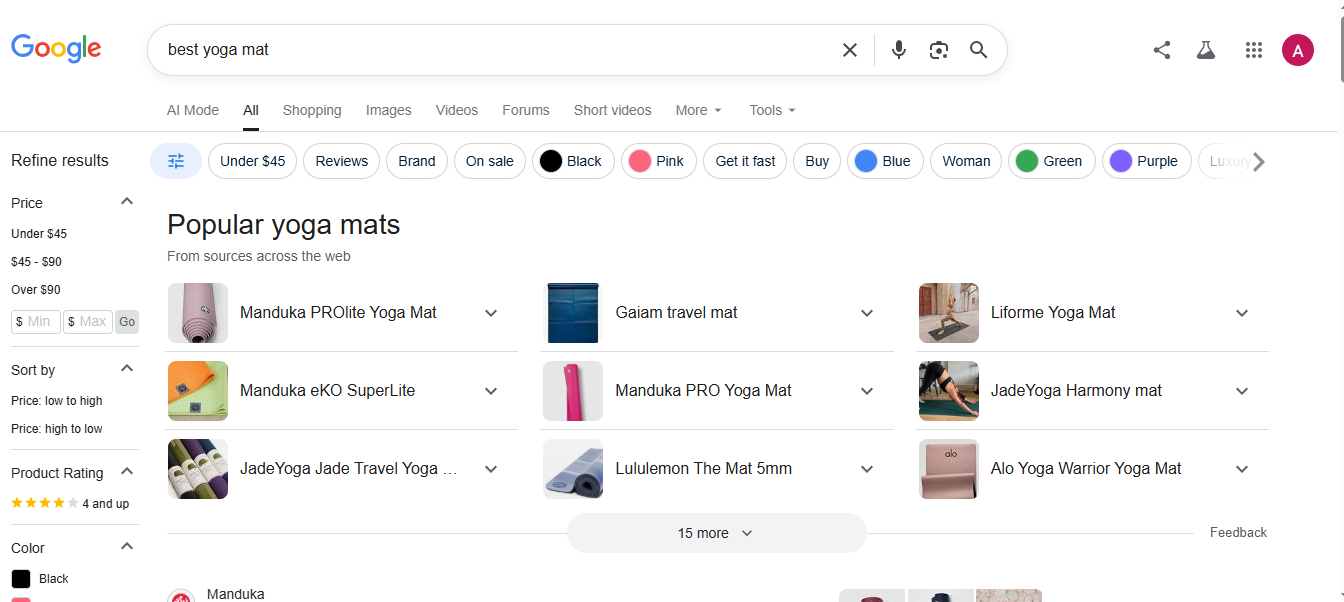
Task: Open Manduka PROlite Yoga Mat thumbnail
Action: [198, 313]
